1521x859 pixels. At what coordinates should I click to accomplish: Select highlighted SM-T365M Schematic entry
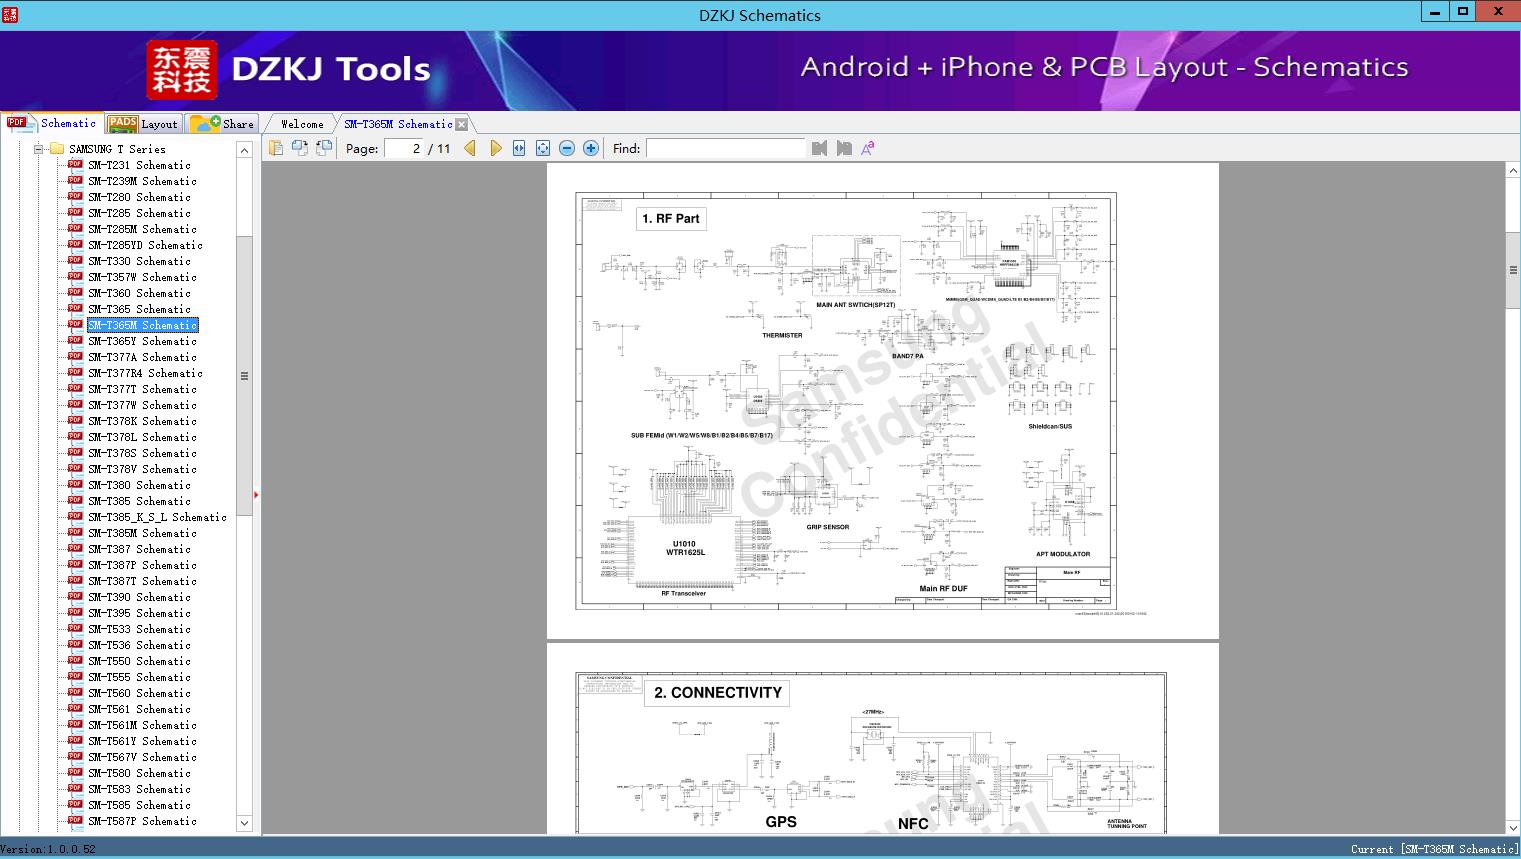(143, 325)
